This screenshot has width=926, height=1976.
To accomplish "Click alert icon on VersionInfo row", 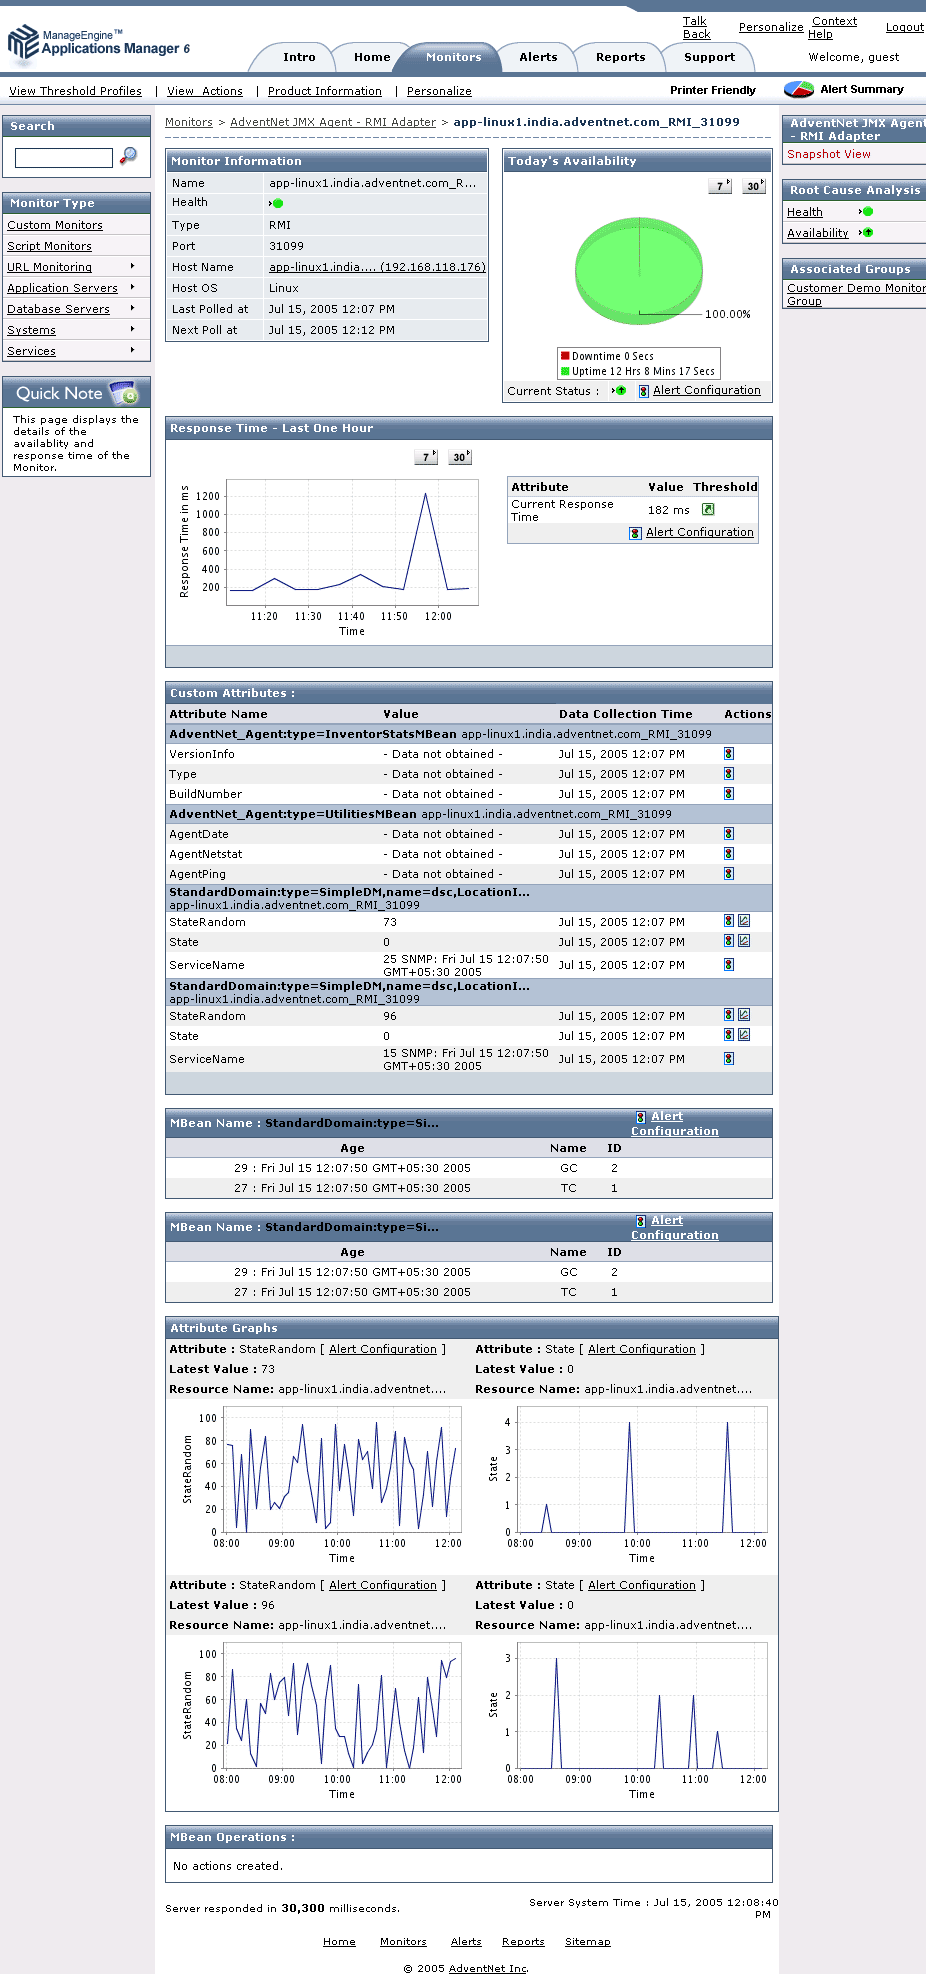I will (x=729, y=754).
